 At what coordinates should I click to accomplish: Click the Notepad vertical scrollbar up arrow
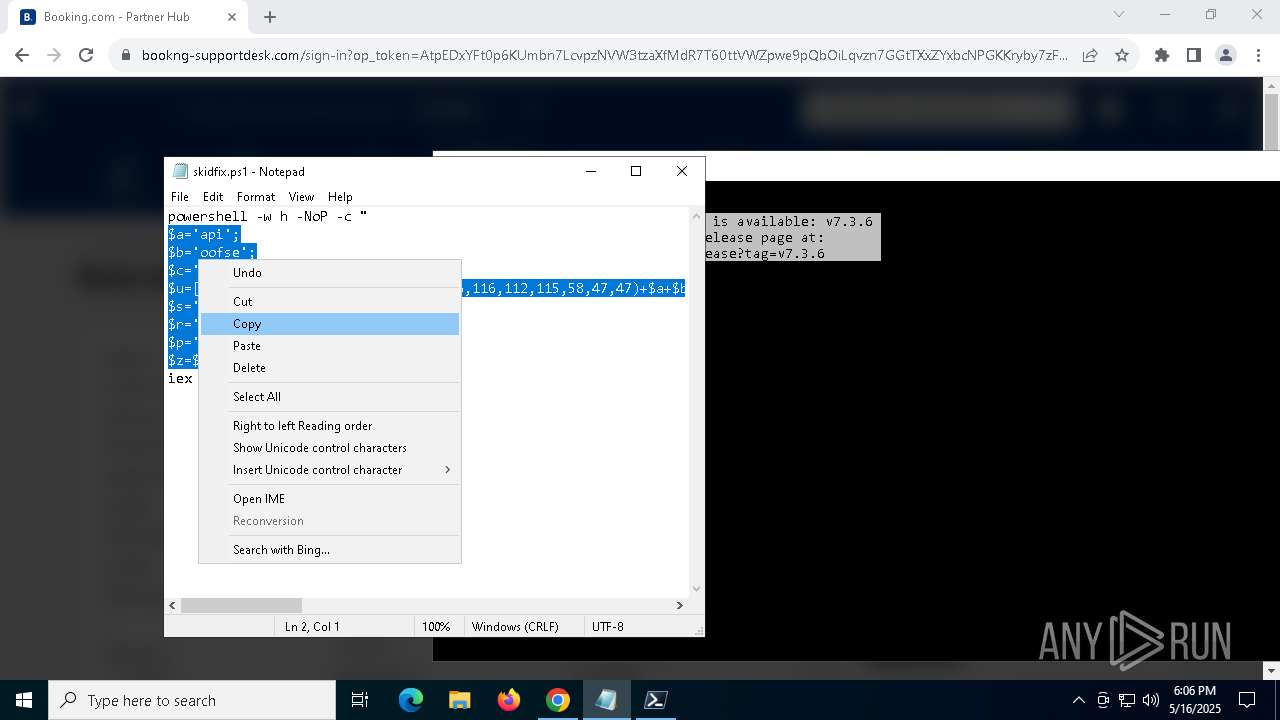pyautogui.click(x=697, y=216)
